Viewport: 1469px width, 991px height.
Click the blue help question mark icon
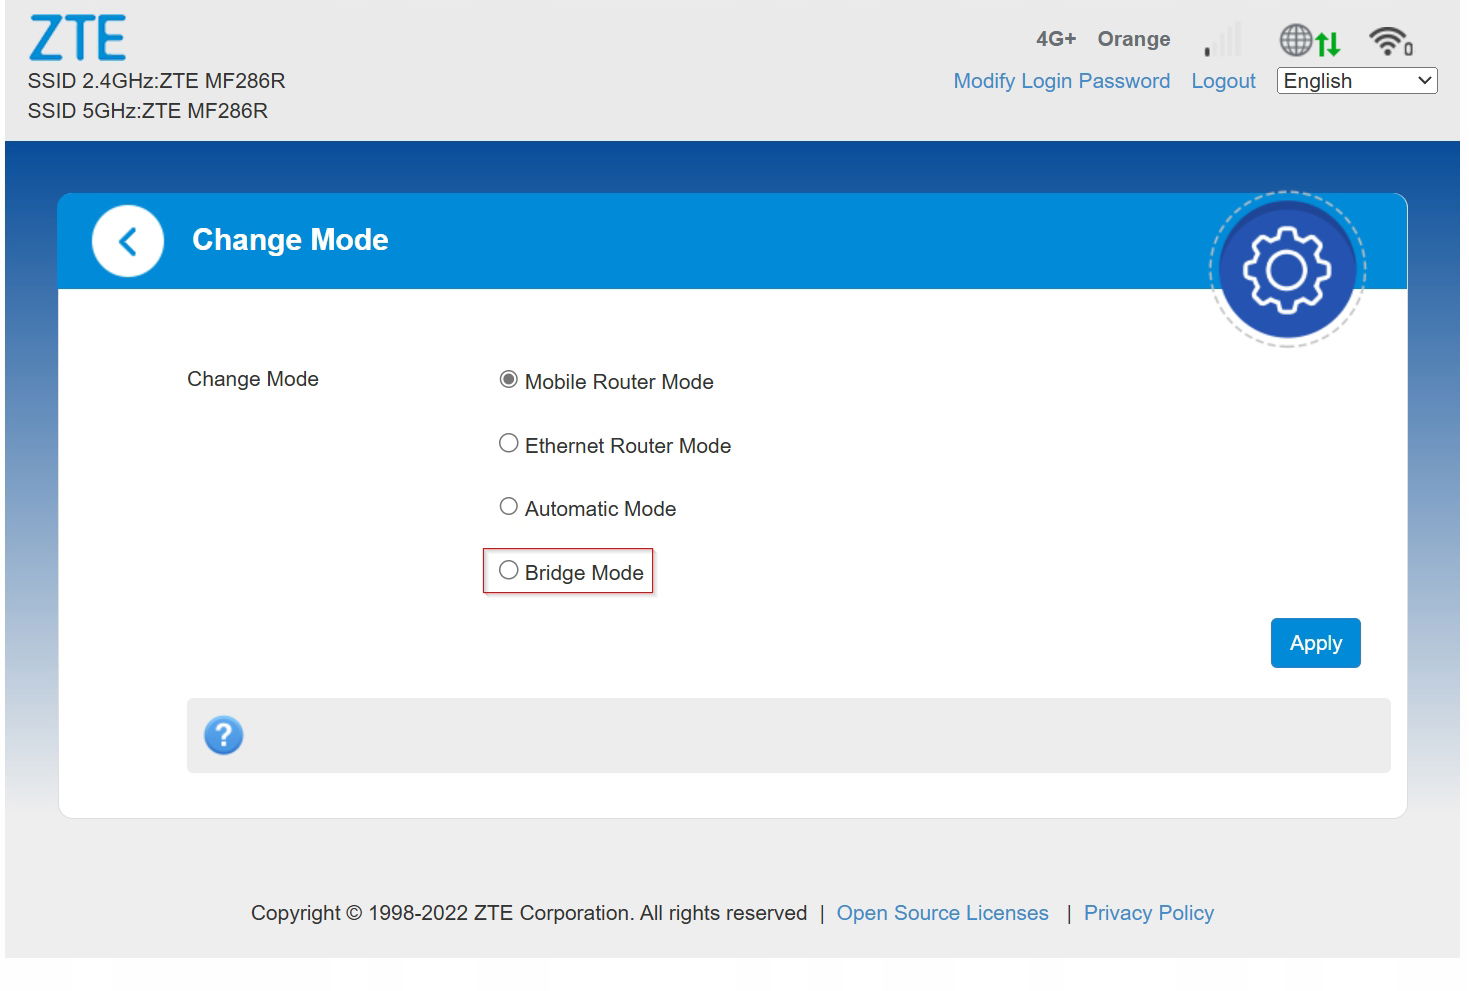pos(224,735)
